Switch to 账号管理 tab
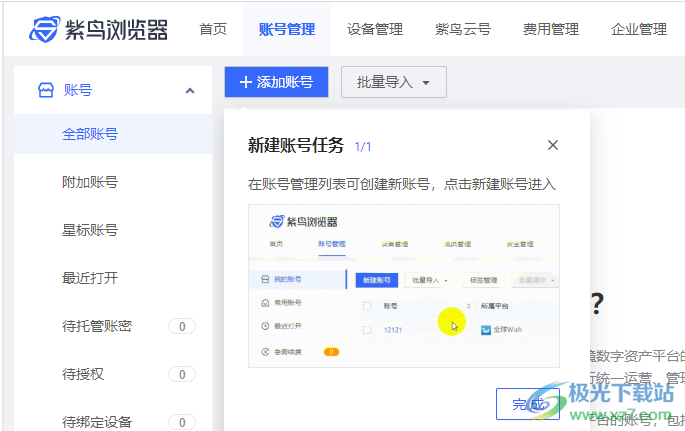 click(287, 29)
